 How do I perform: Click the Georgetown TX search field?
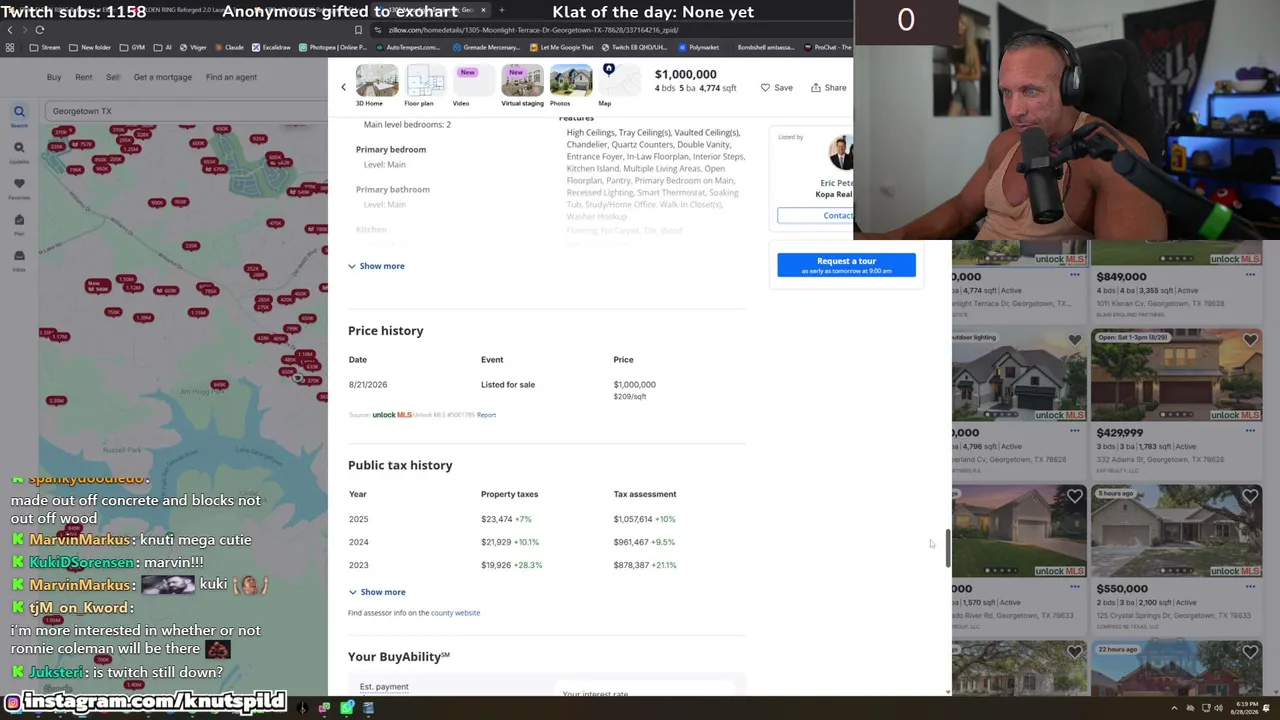tap(185, 111)
